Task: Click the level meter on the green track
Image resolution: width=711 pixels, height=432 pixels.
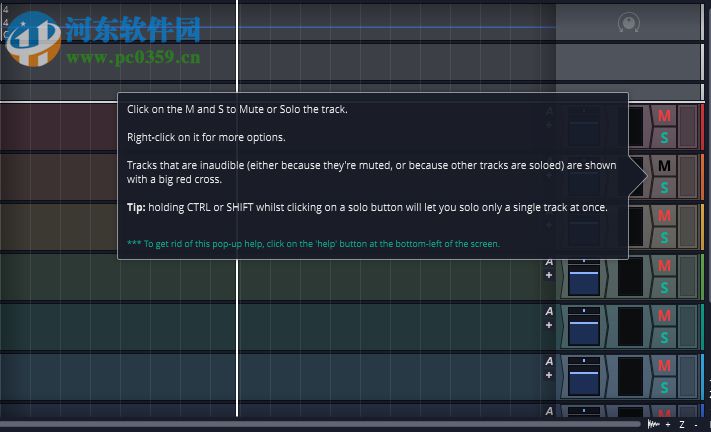Action: pos(630,277)
